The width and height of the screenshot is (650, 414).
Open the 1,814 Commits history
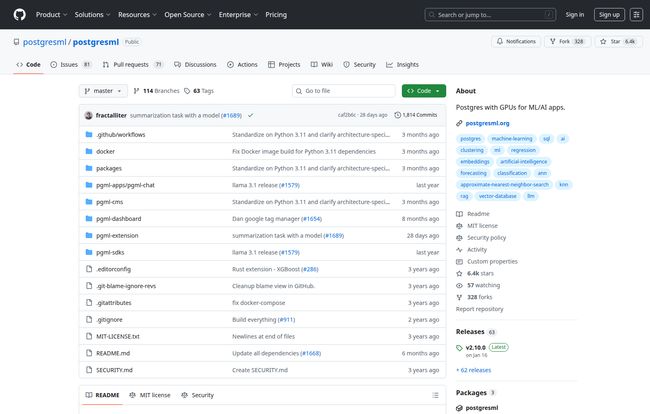pyautogui.click(x=416, y=115)
